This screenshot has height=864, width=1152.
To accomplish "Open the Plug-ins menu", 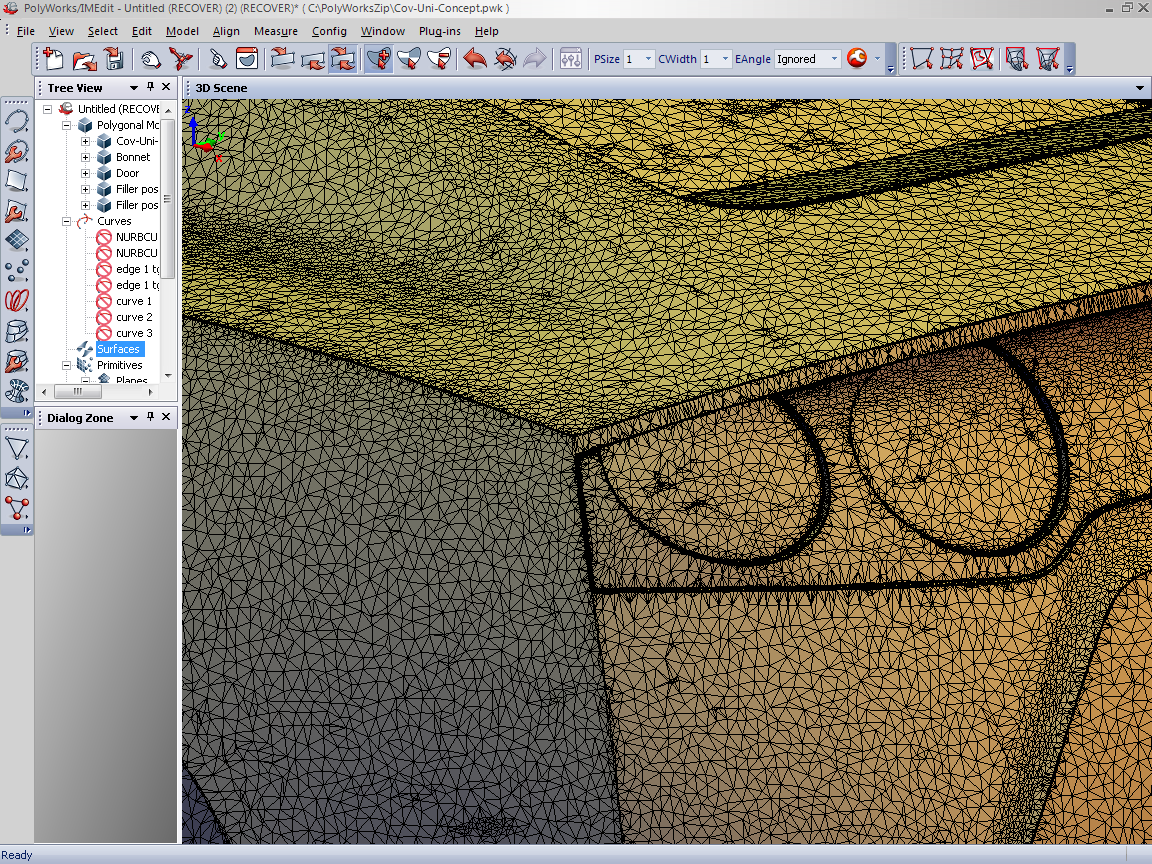I will click(x=439, y=31).
